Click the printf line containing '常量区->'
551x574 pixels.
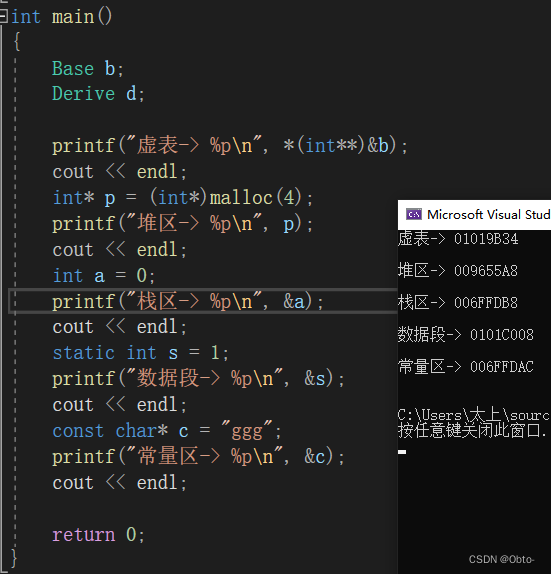[x=198, y=457]
